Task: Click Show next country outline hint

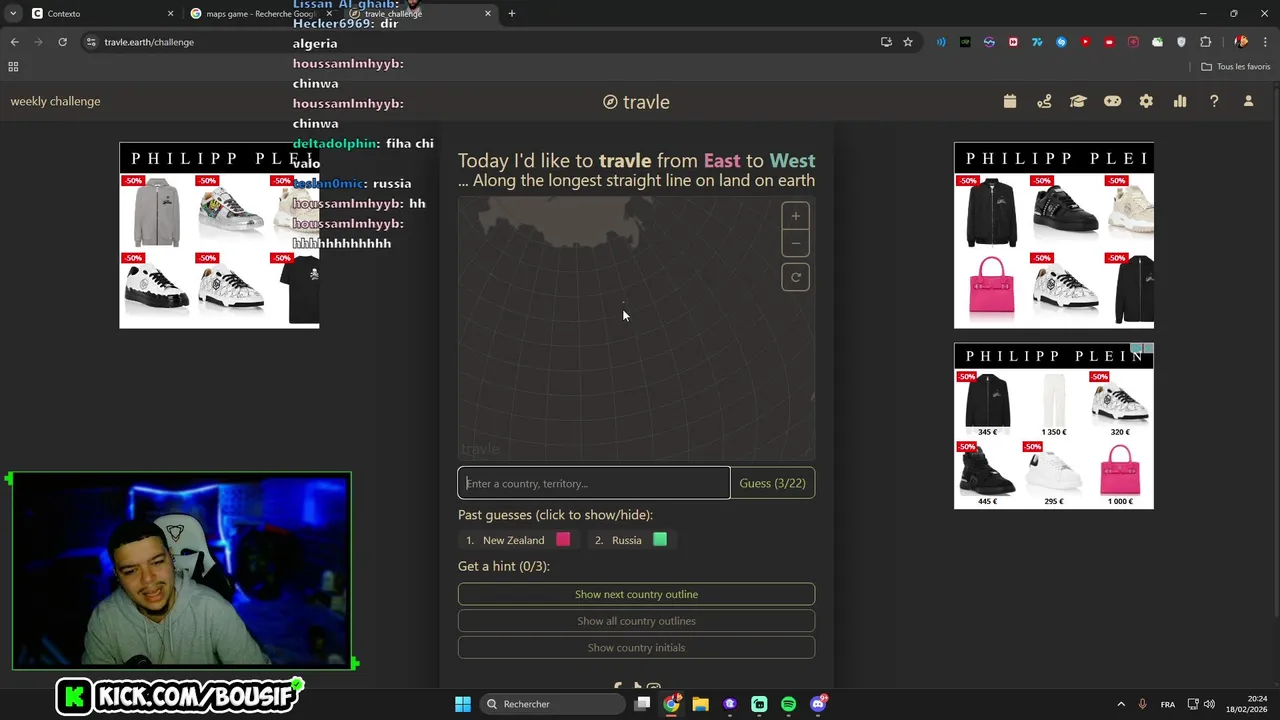Action: (636, 594)
